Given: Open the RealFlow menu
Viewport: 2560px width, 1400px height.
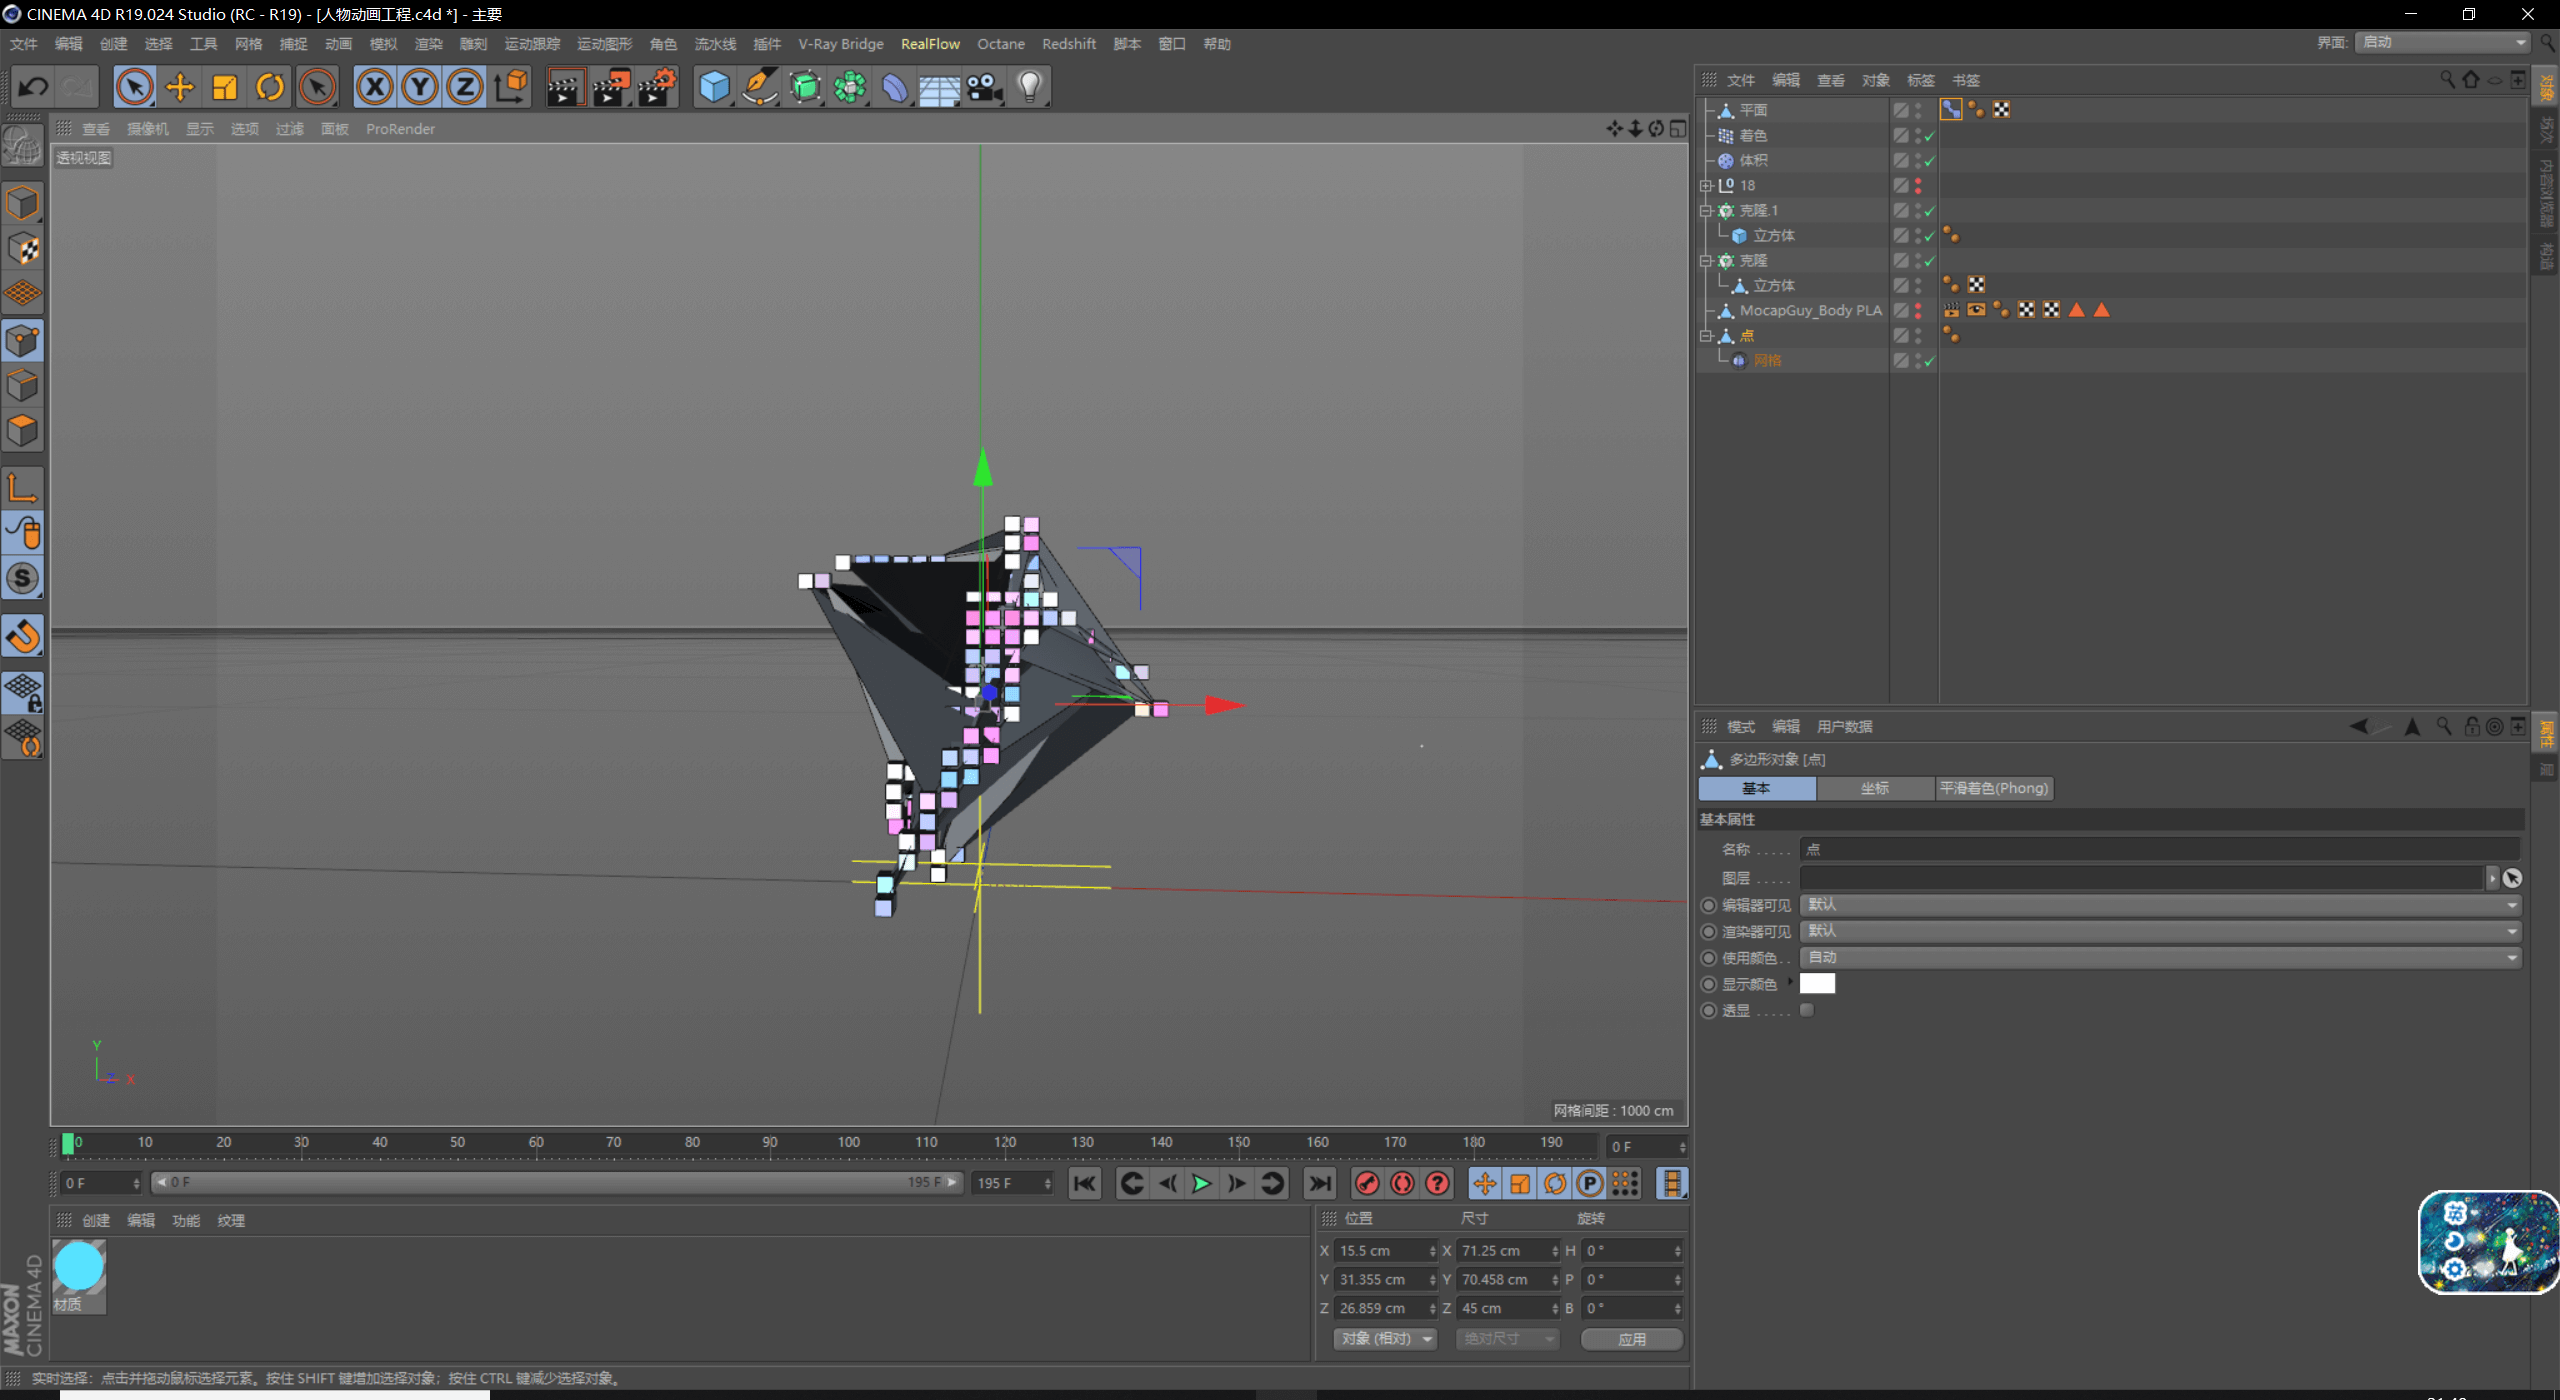Looking at the screenshot, I should point(929,44).
